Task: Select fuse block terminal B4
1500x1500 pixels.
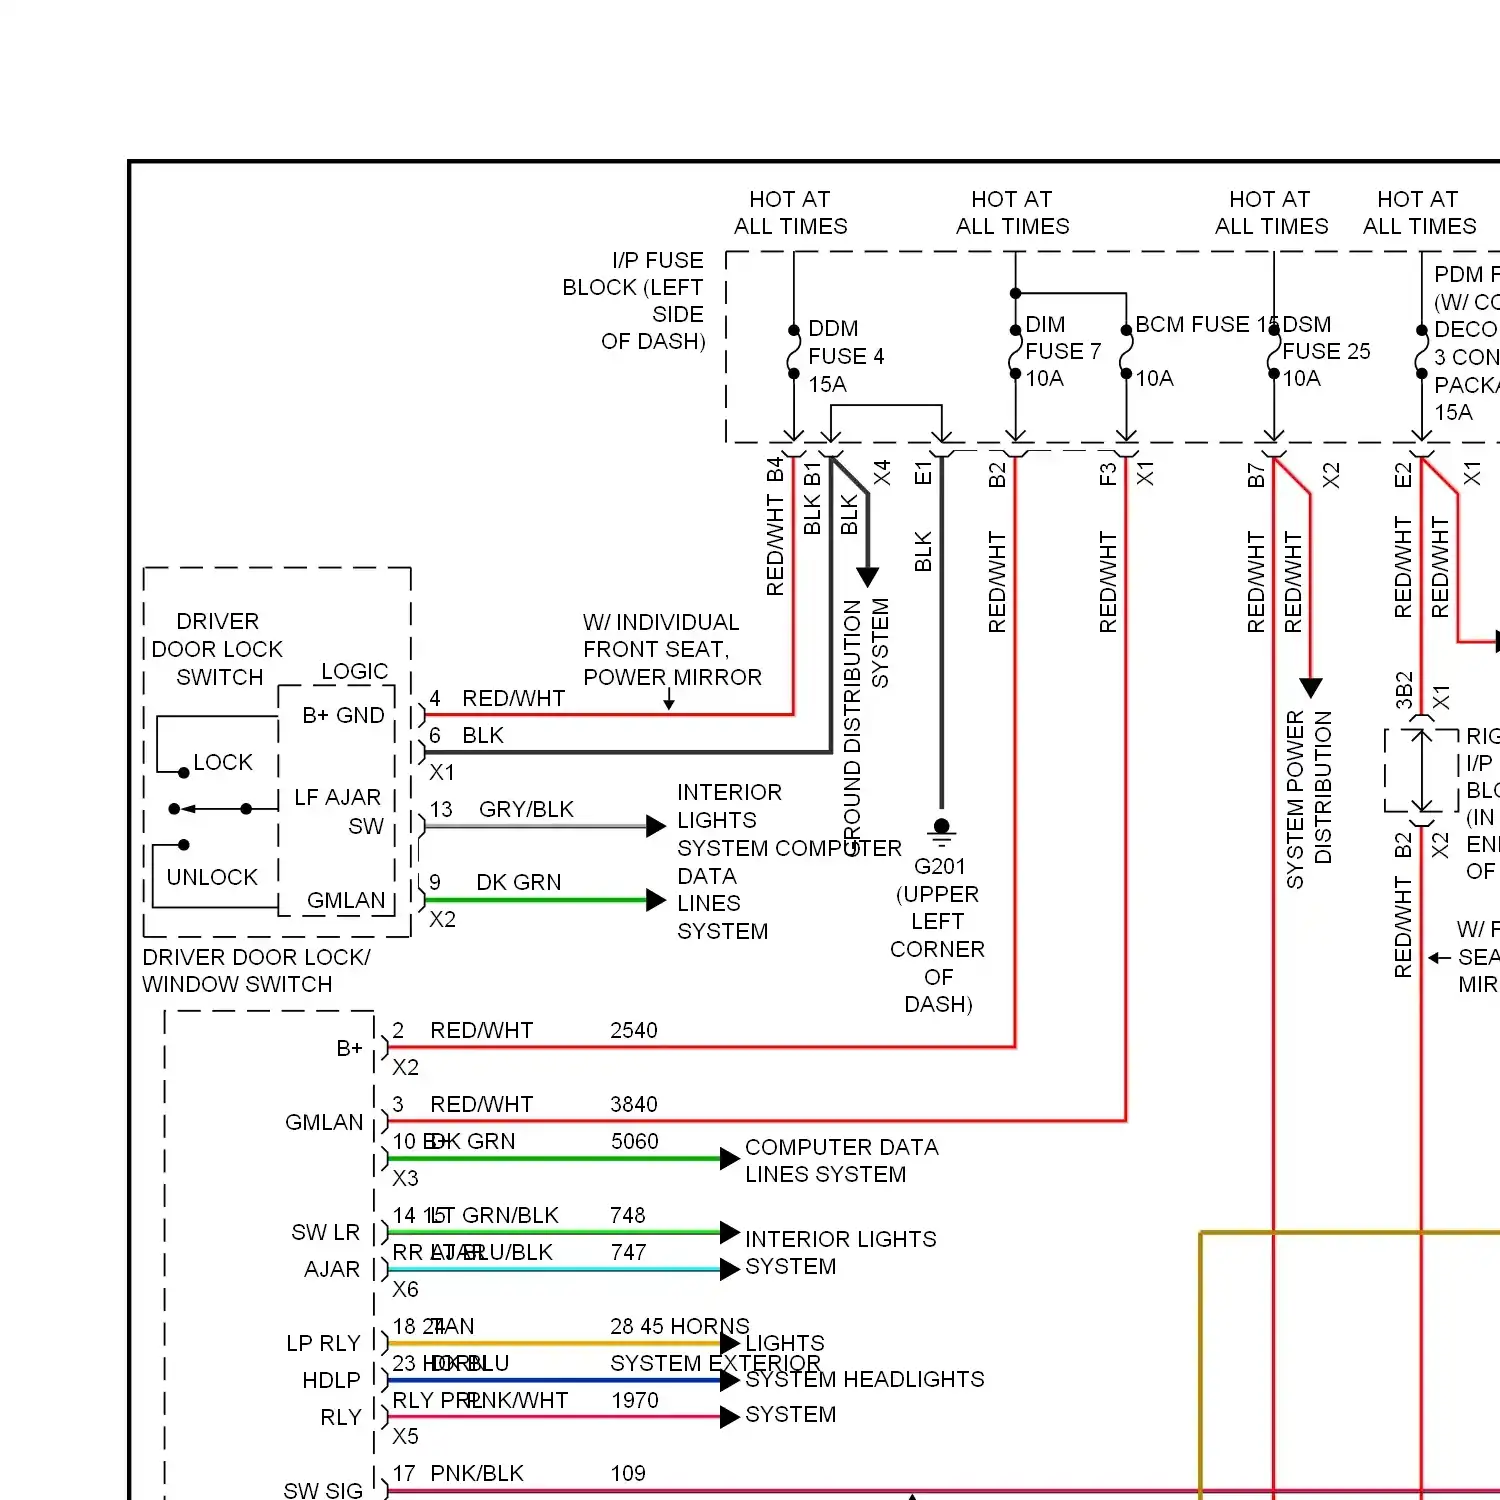Action: click(x=775, y=470)
